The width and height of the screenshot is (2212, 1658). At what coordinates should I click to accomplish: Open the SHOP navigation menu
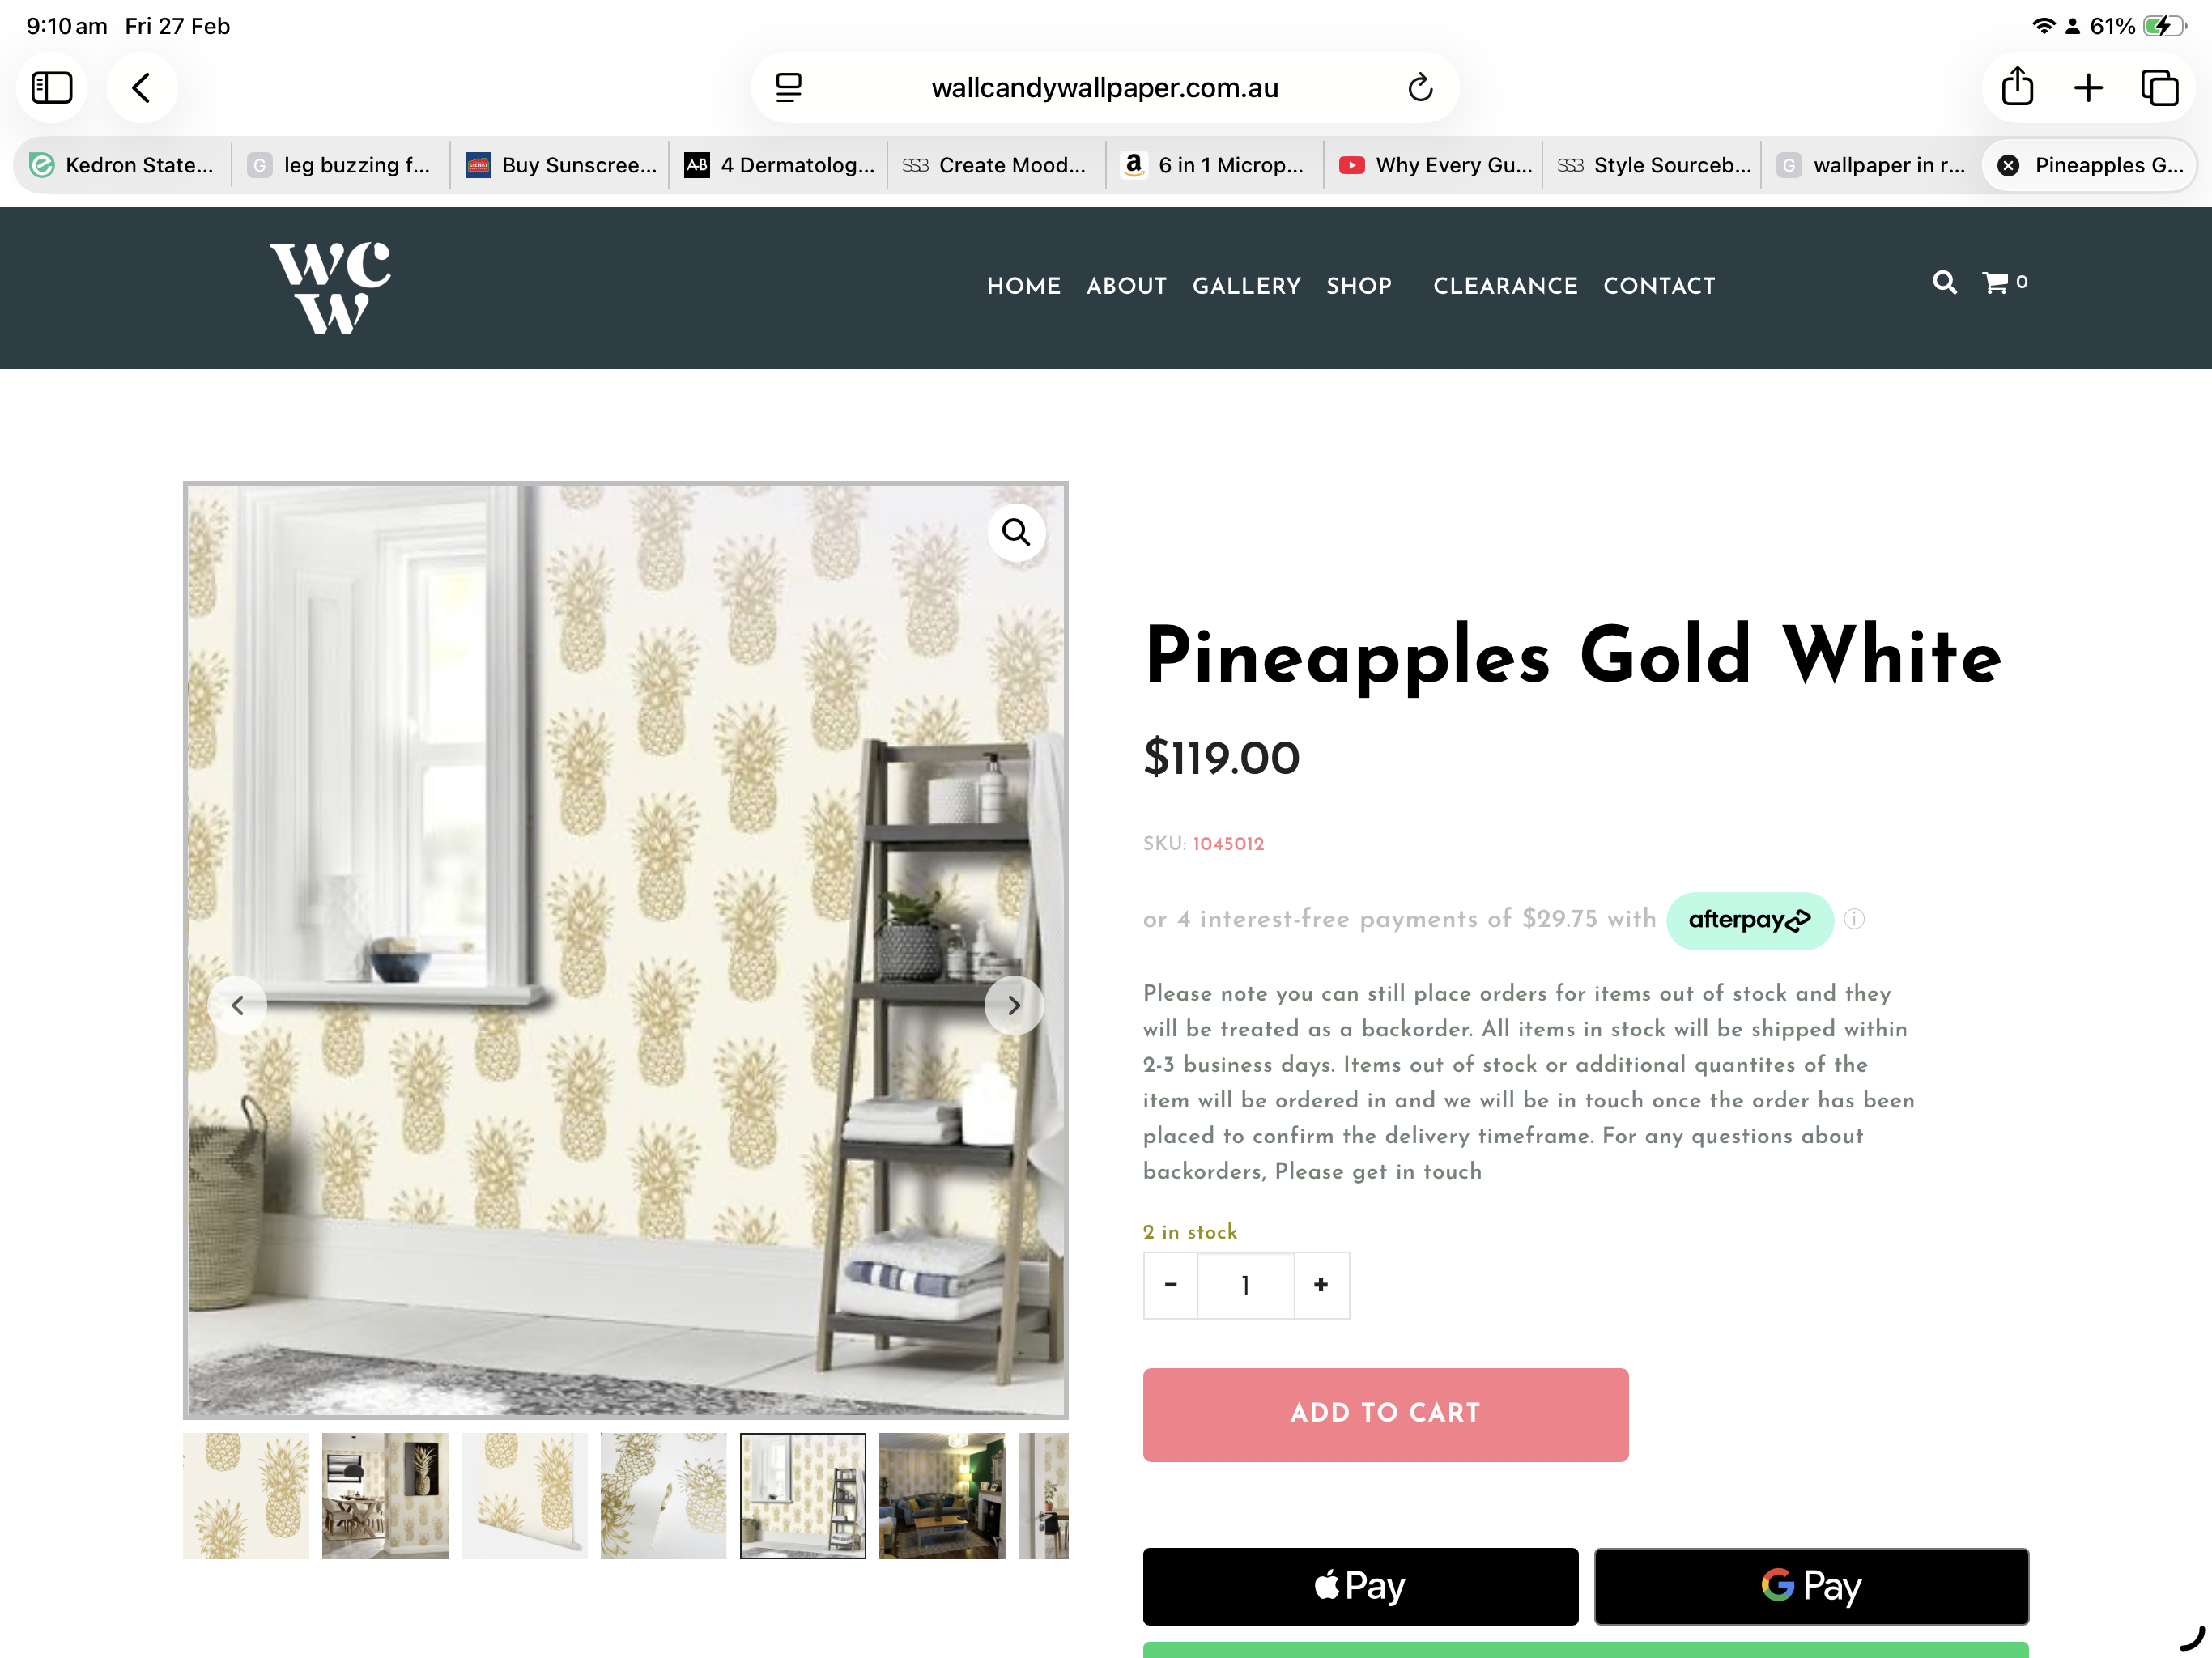point(1359,286)
